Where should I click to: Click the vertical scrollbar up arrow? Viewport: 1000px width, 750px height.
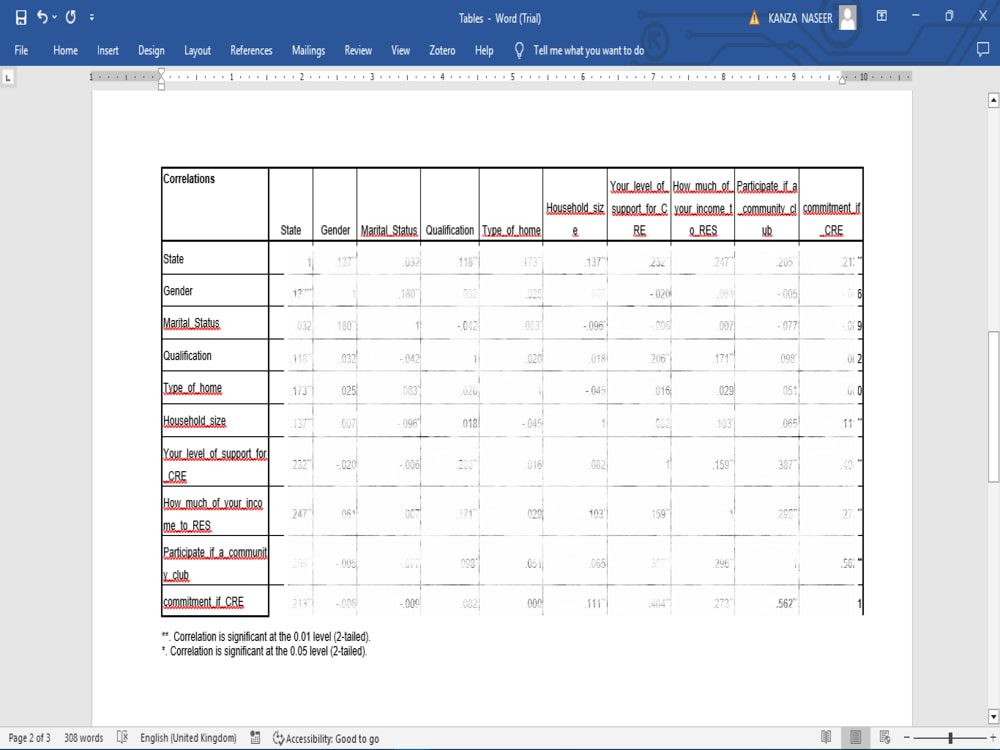pos(993,100)
